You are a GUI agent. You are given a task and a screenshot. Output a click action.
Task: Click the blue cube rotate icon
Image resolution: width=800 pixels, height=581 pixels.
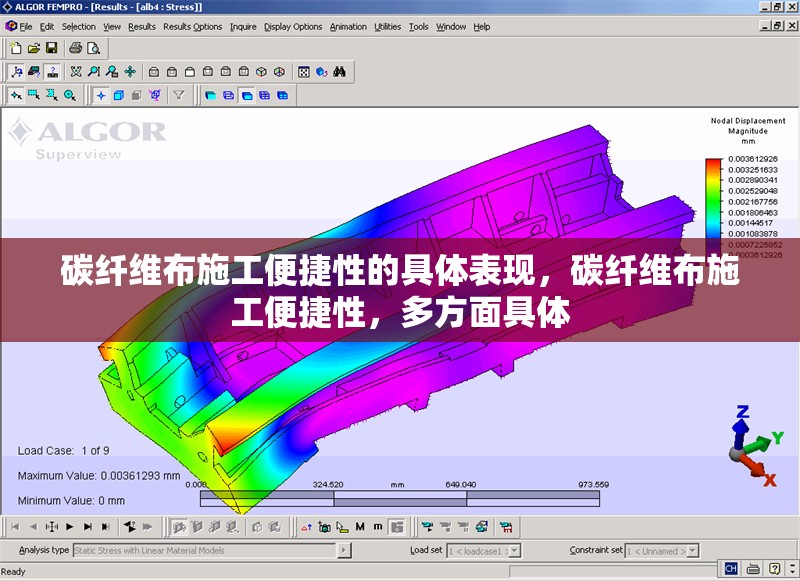coord(321,72)
